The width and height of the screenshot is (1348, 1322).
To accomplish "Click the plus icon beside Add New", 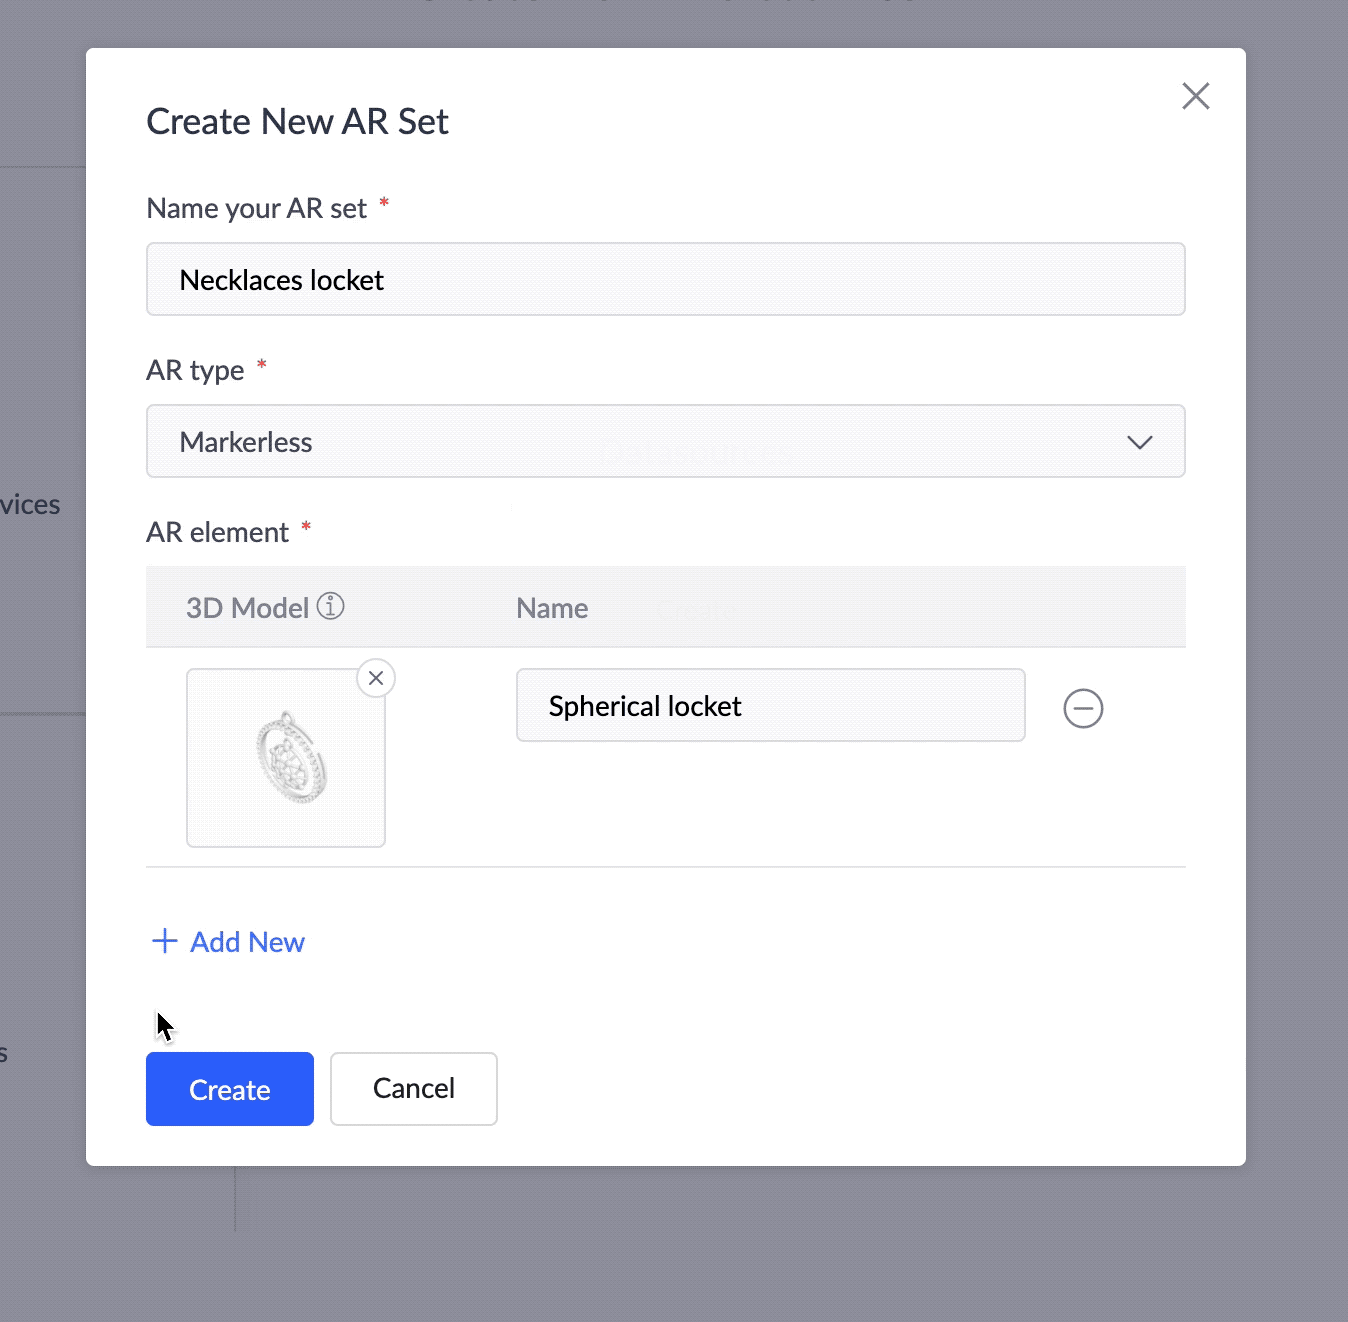I will tap(164, 941).
